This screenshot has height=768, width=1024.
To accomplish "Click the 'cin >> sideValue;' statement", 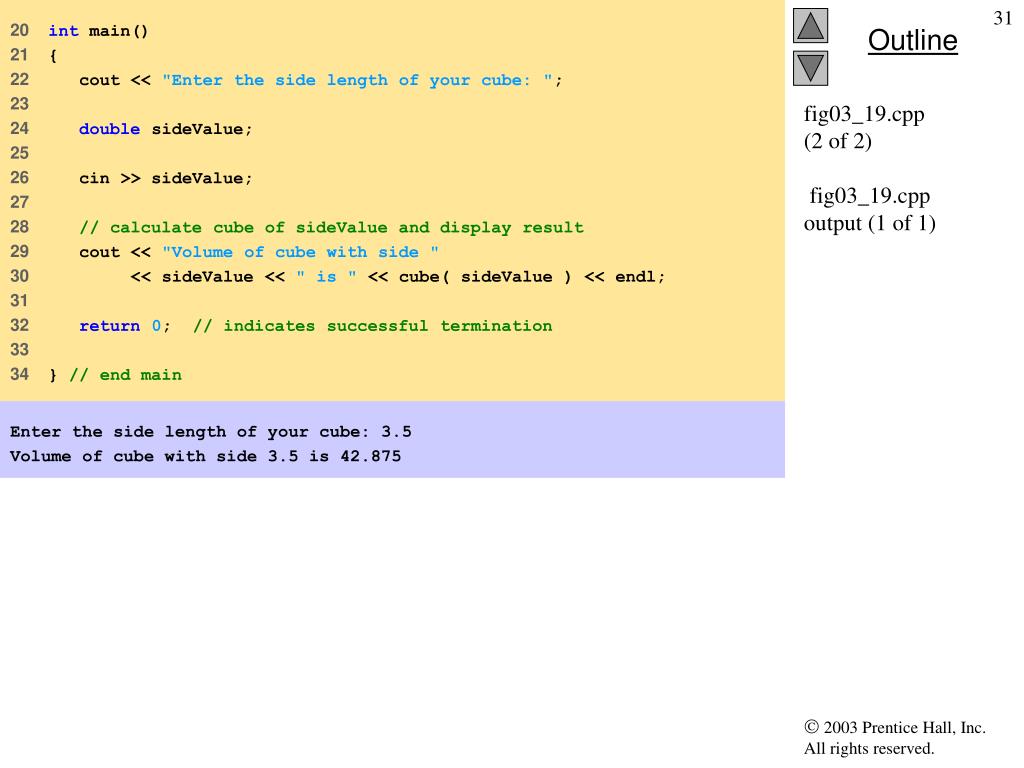I will (x=165, y=178).
